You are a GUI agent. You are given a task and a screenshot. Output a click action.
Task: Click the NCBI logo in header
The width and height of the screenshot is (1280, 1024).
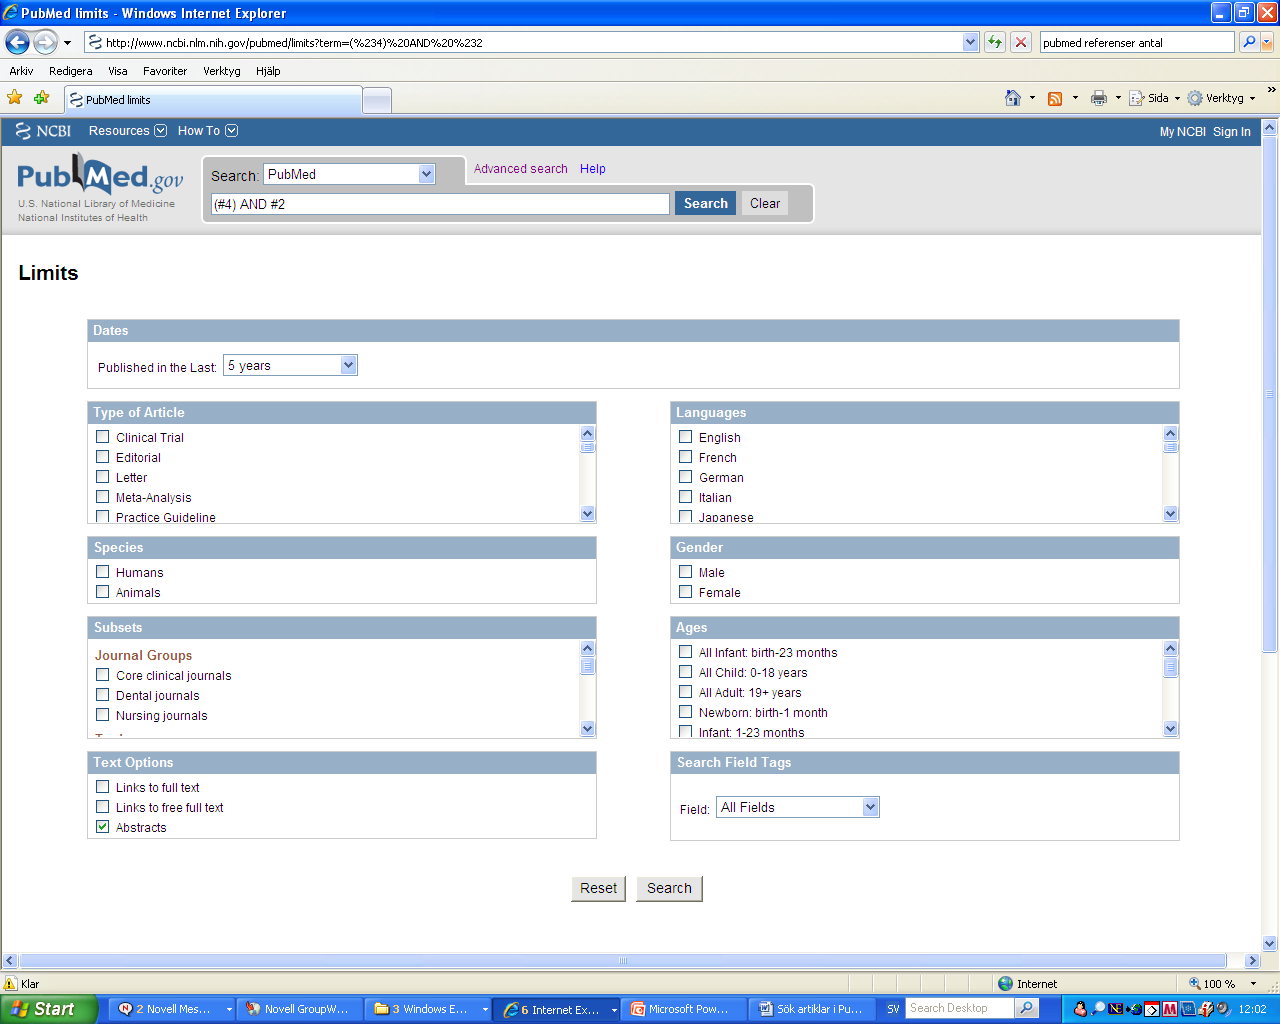click(43, 131)
